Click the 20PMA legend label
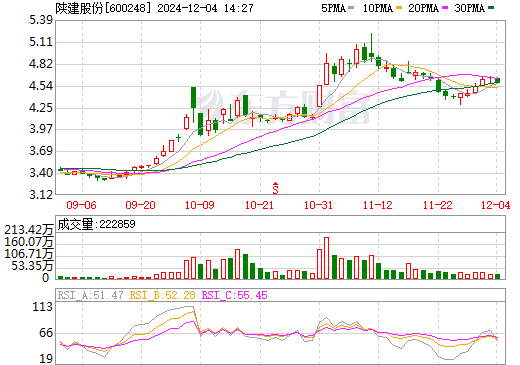 point(424,8)
